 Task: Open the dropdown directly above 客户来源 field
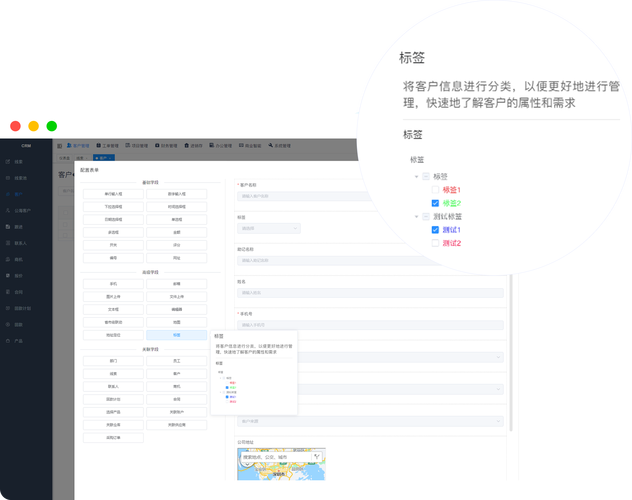coord(401,389)
